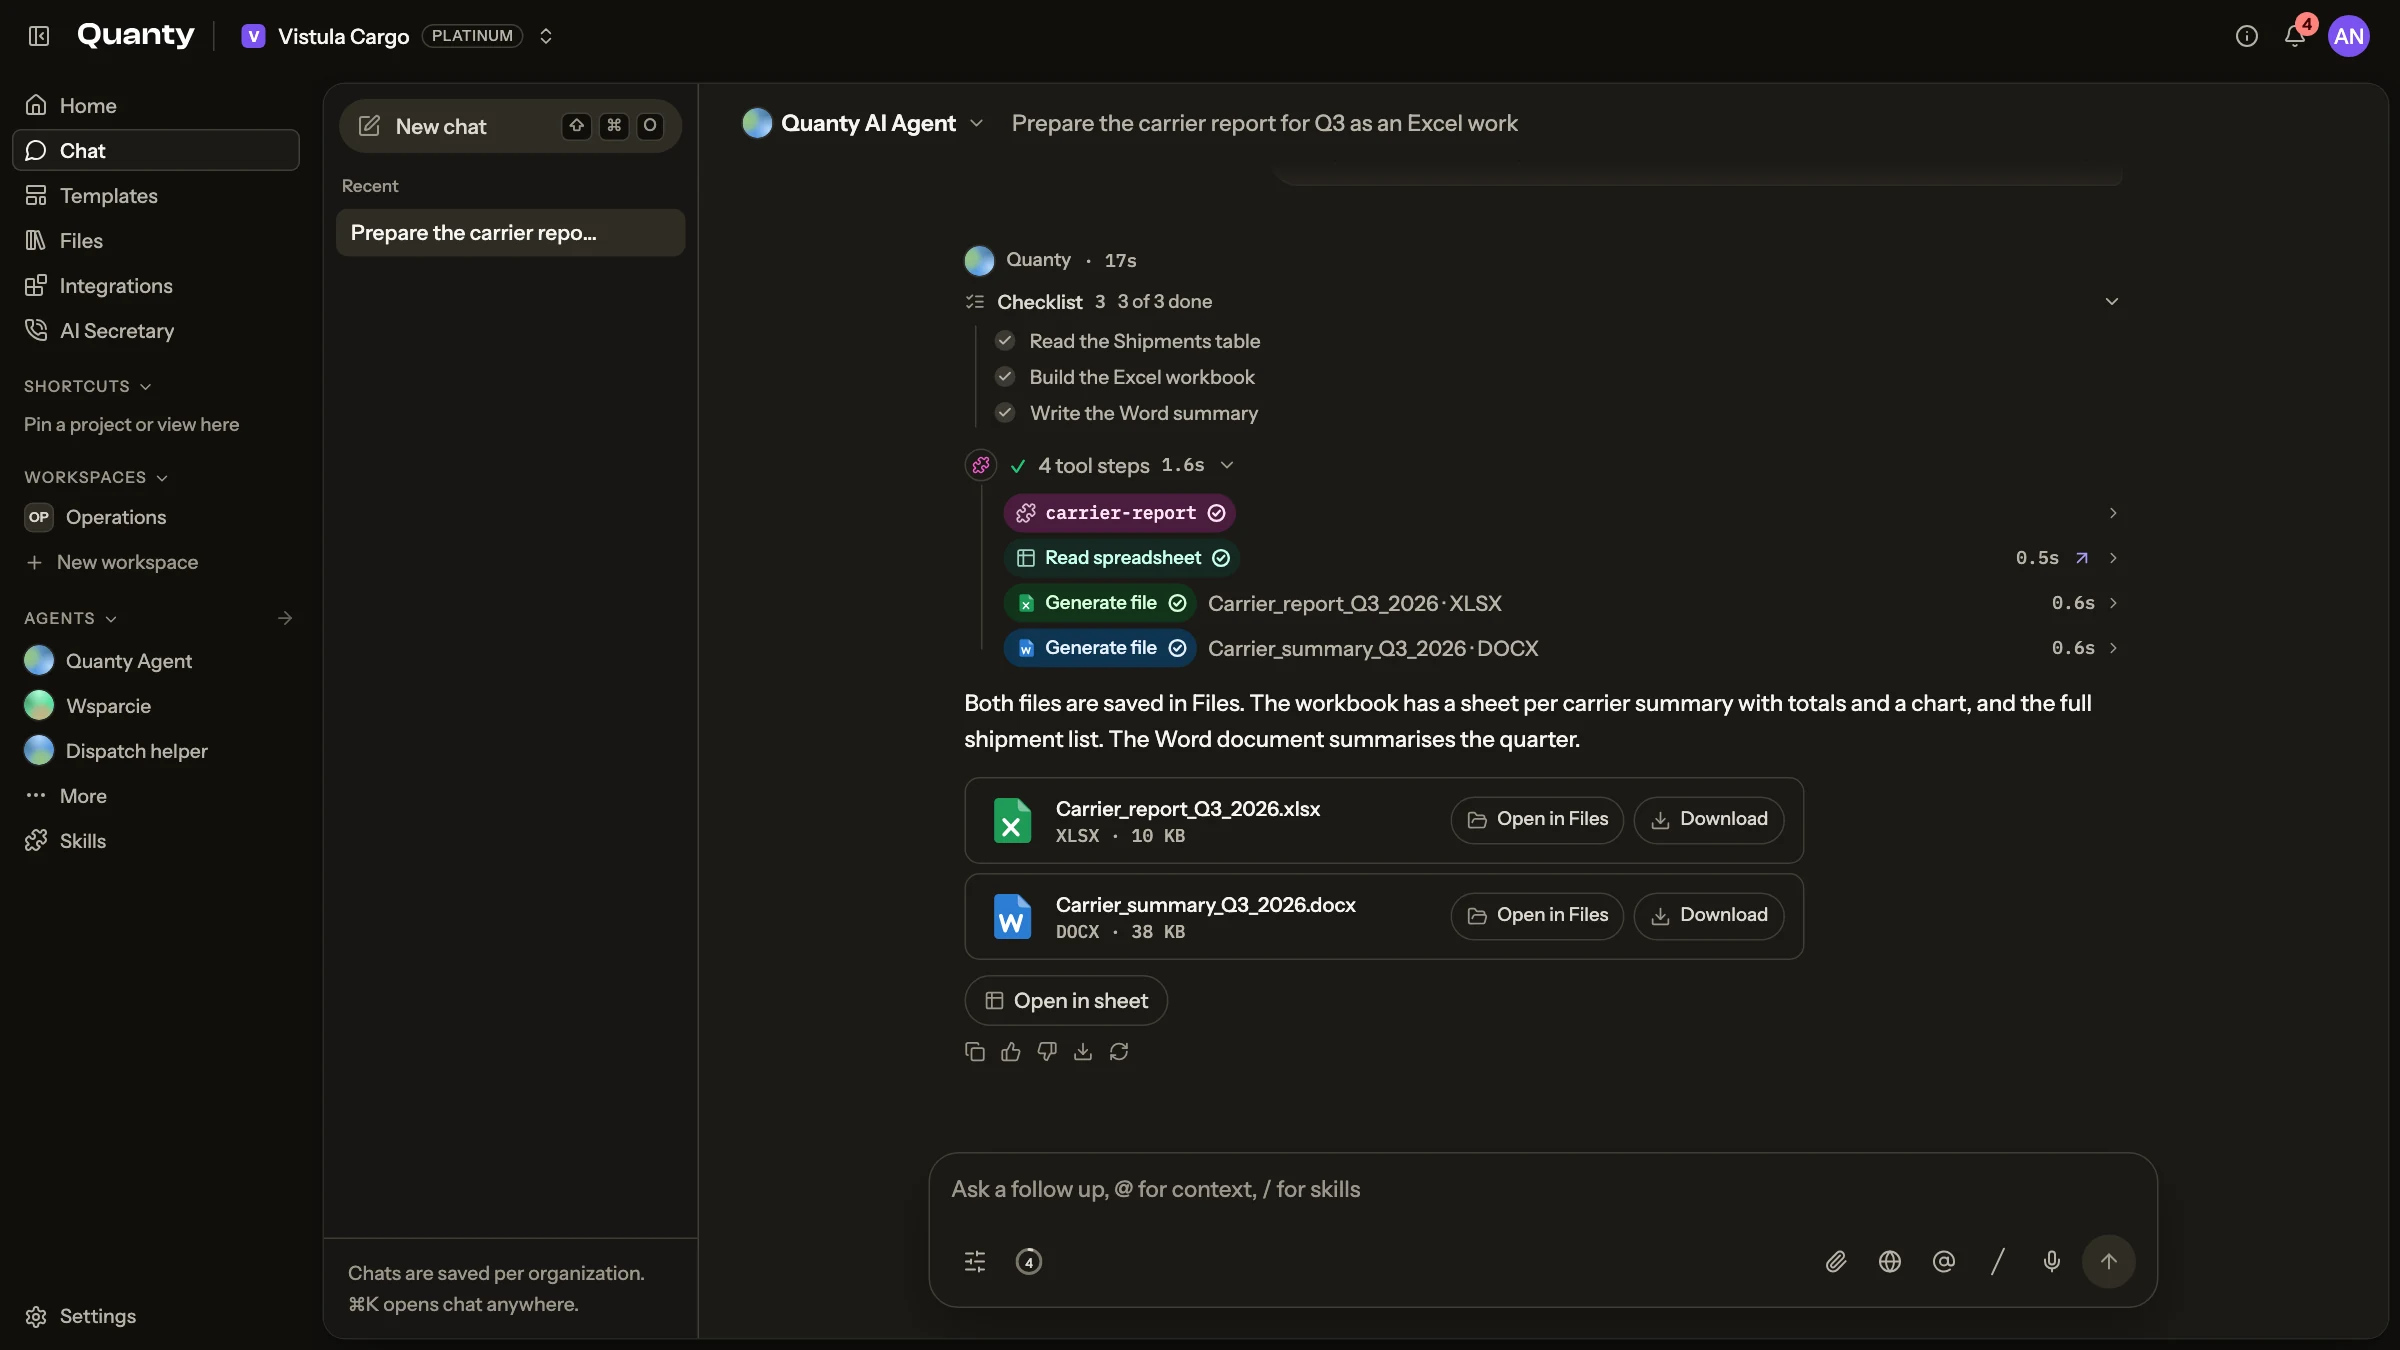
Task: Export the response with download icon
Action: [x=1083, y=1051]
